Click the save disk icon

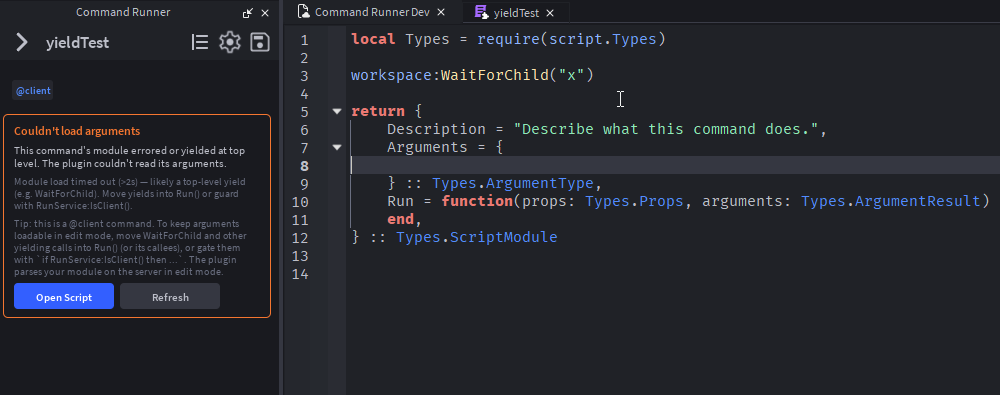point(260,43)
